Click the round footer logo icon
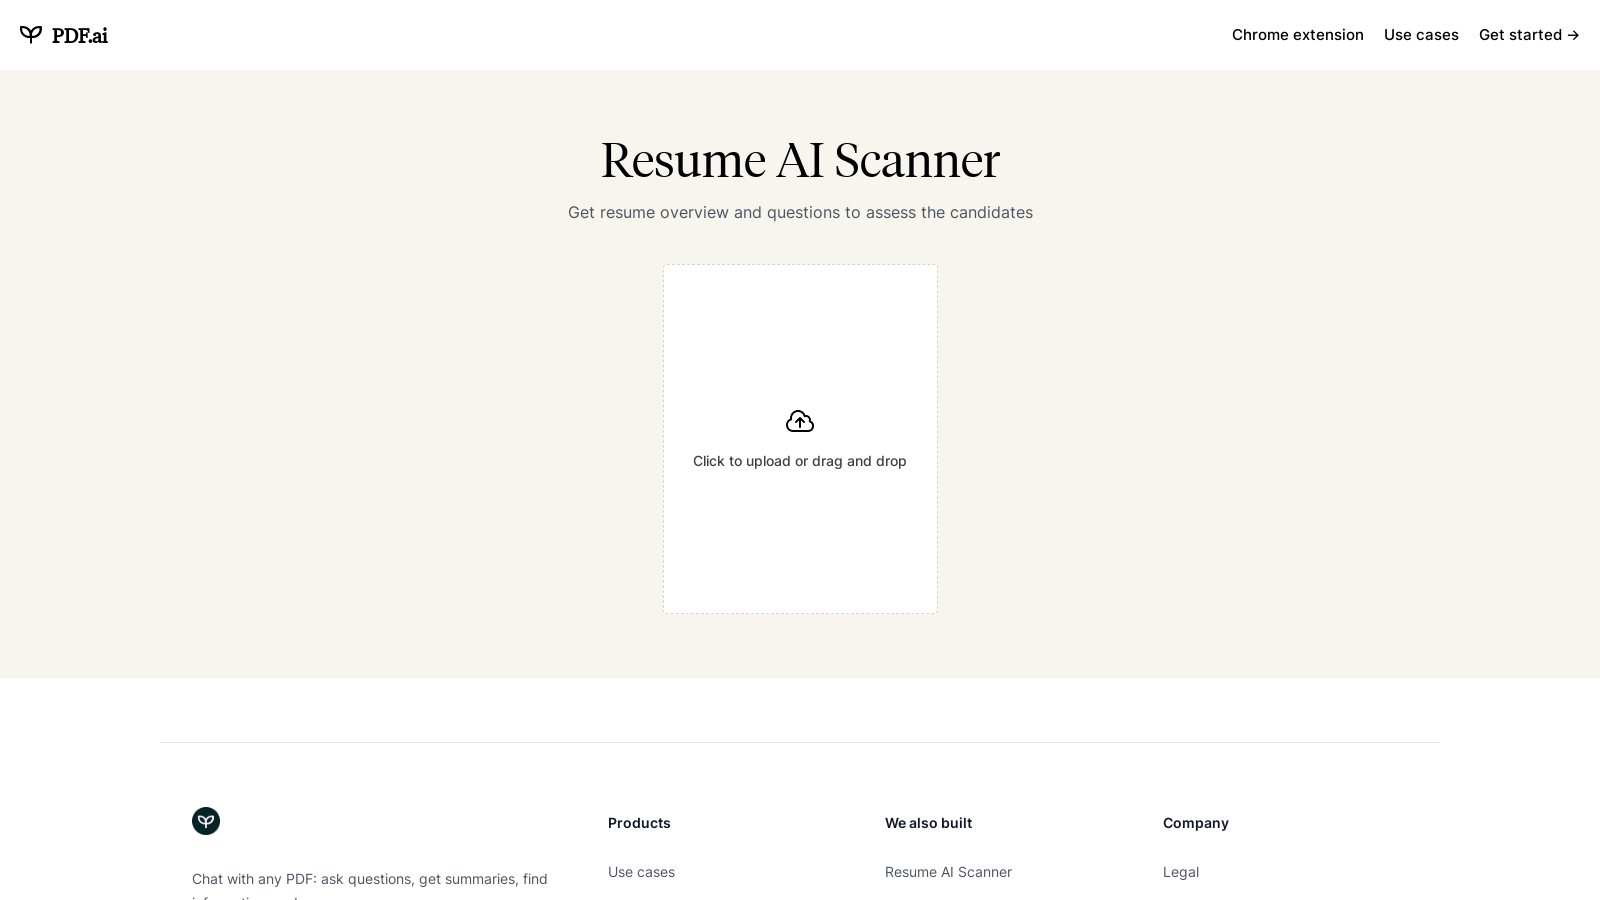 [206, 821]
